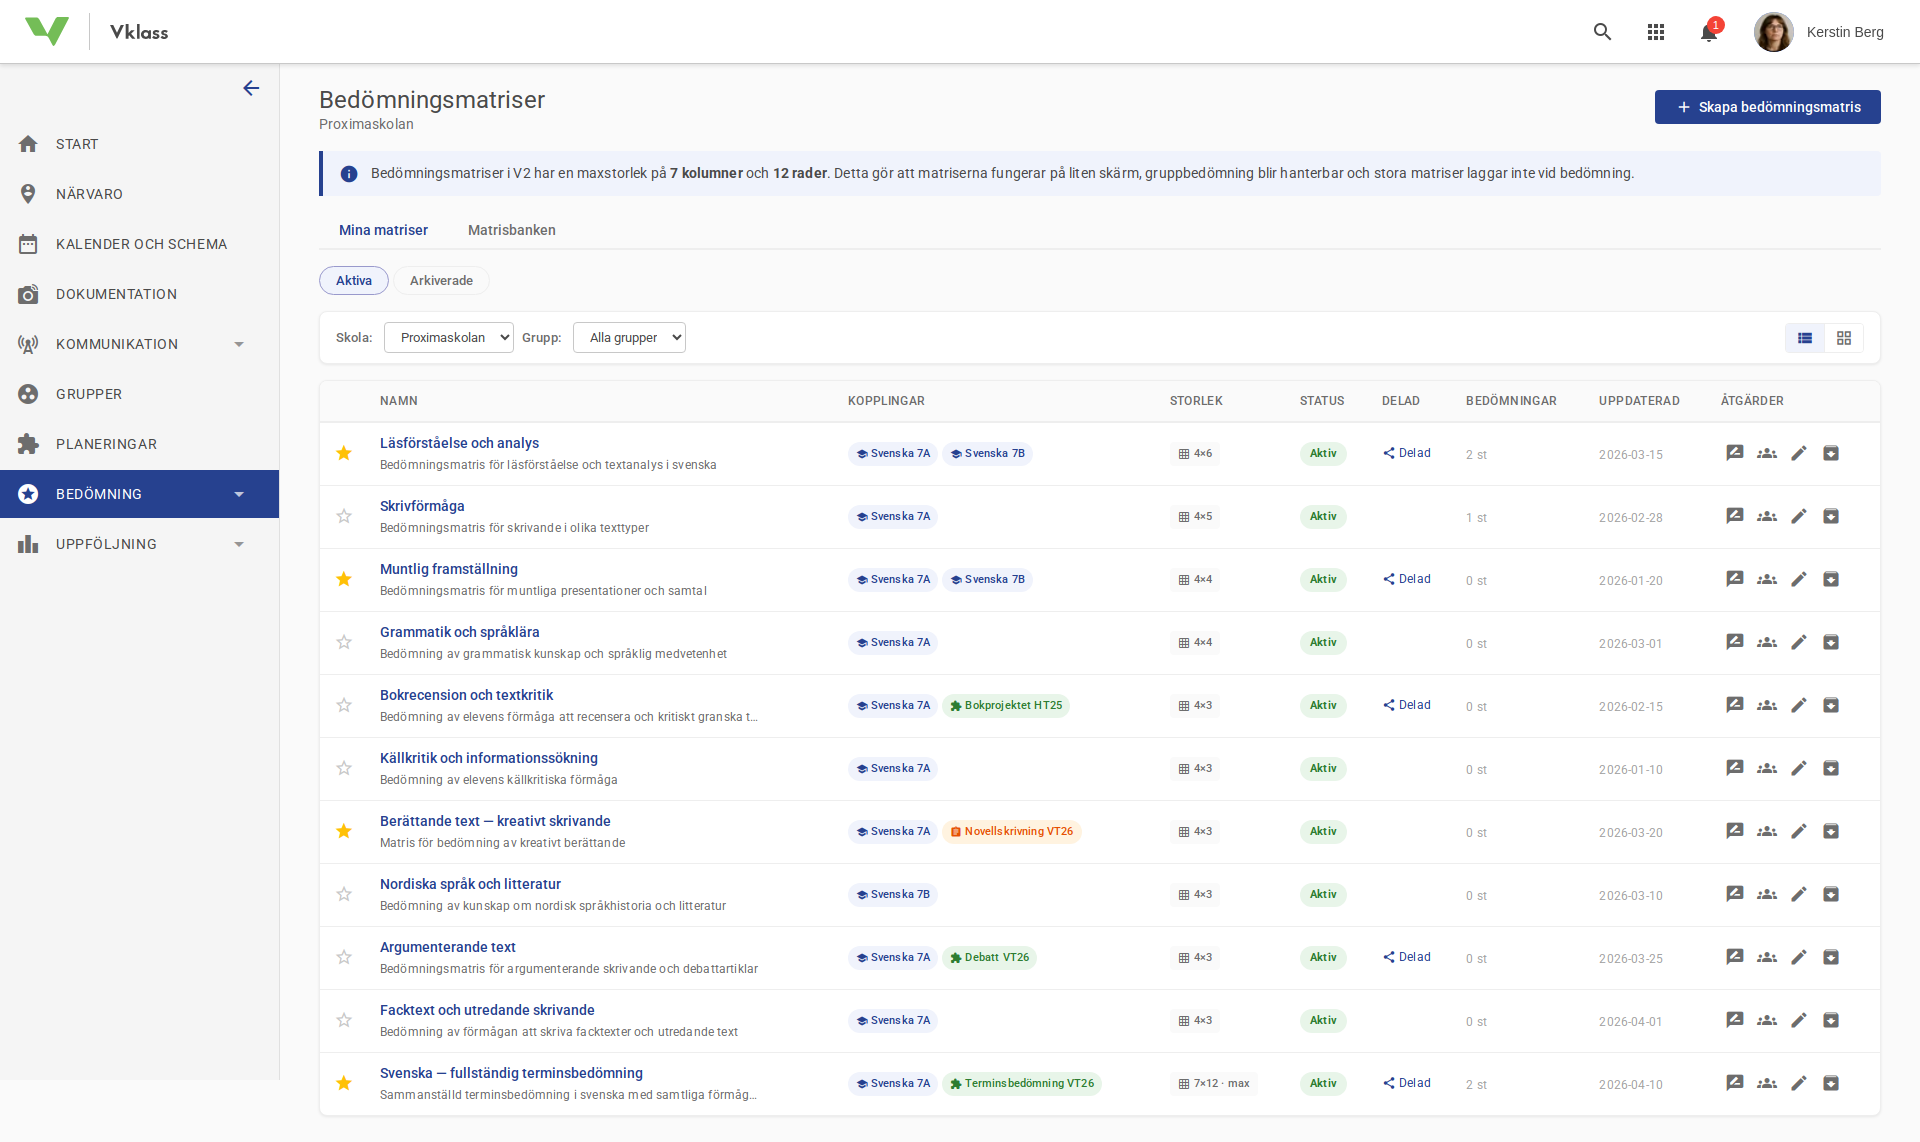The width and height of the screenshot is (1920, 1142).
Task: Click Terminsbedömning VT26 tag
Action: coord(1022,1083)
